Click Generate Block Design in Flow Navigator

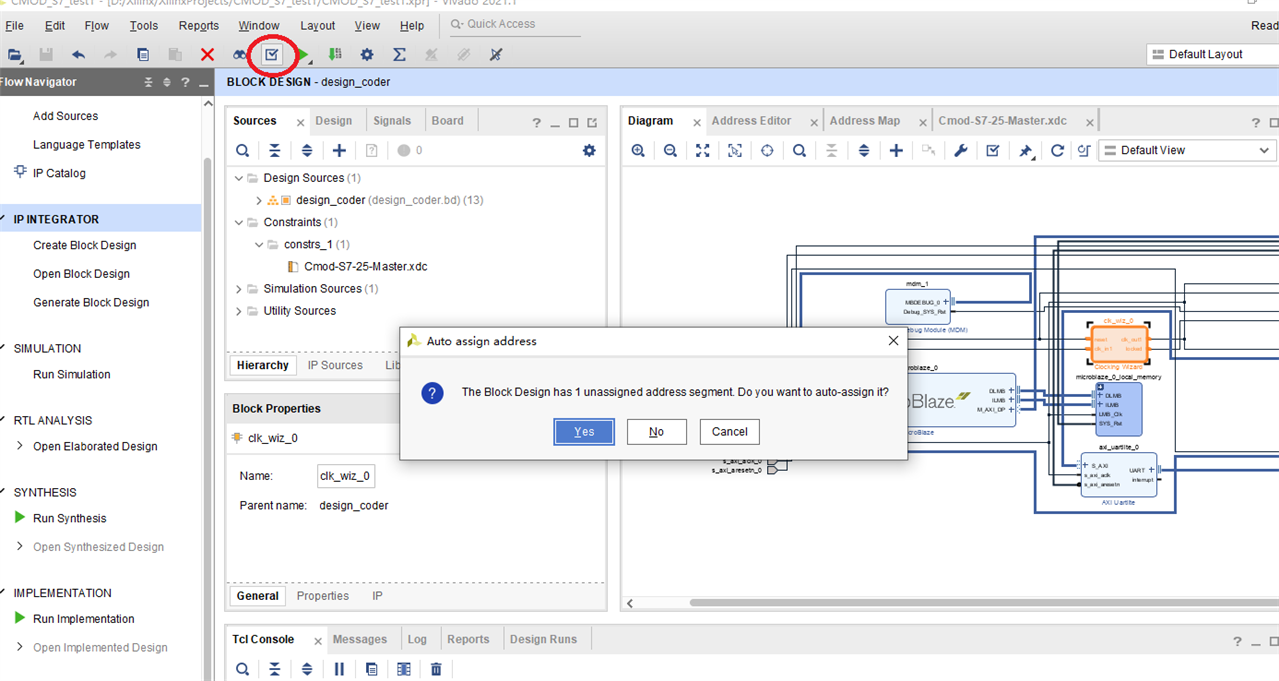pyautogui.click(x=91, y=302)
